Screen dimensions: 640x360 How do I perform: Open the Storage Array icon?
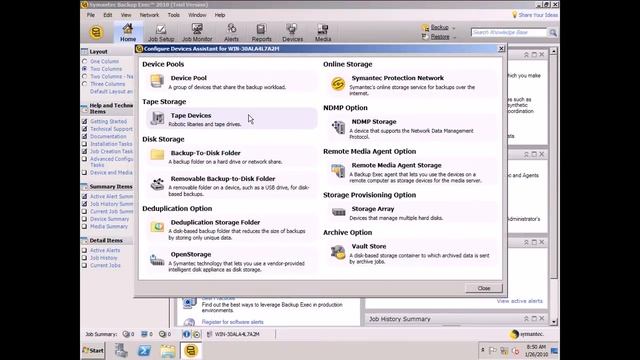pos(338,212)
